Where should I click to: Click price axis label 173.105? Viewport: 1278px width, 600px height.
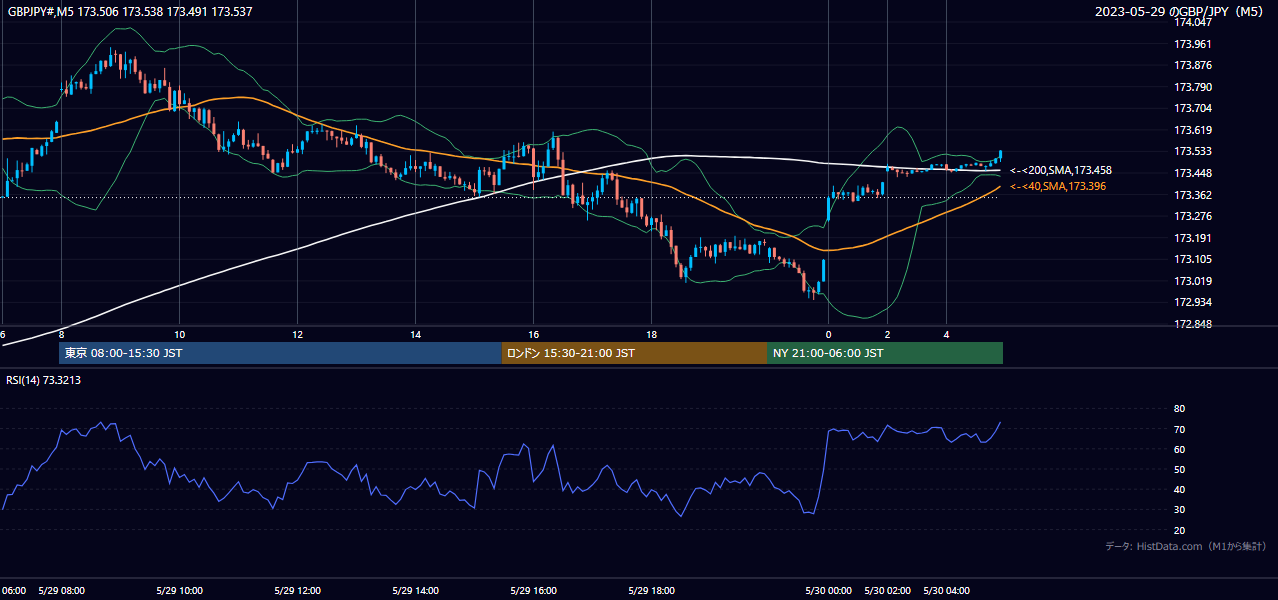(x=1193, y=259)
